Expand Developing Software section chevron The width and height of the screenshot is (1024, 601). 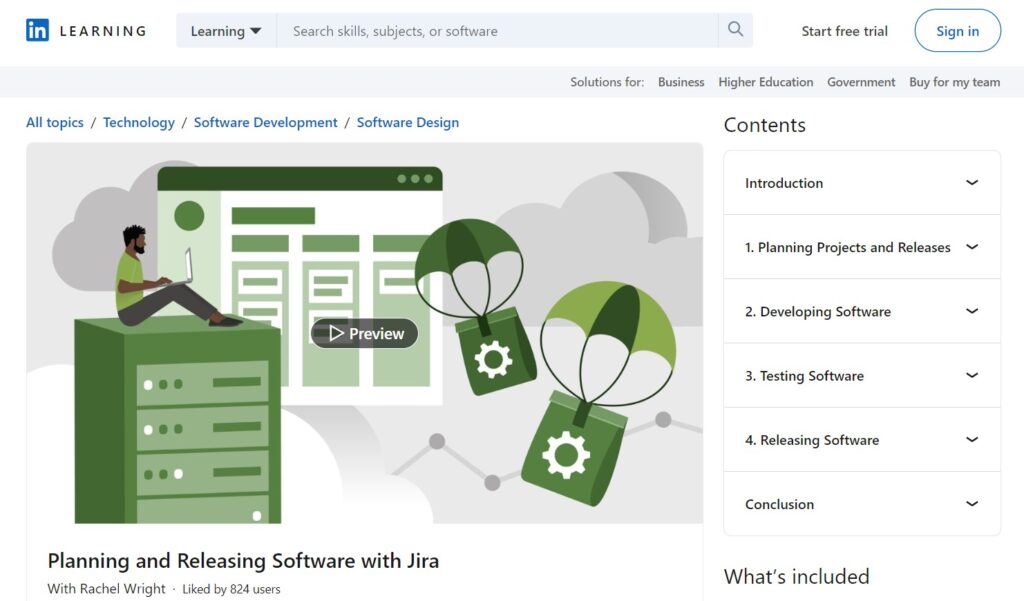(972, 311)
